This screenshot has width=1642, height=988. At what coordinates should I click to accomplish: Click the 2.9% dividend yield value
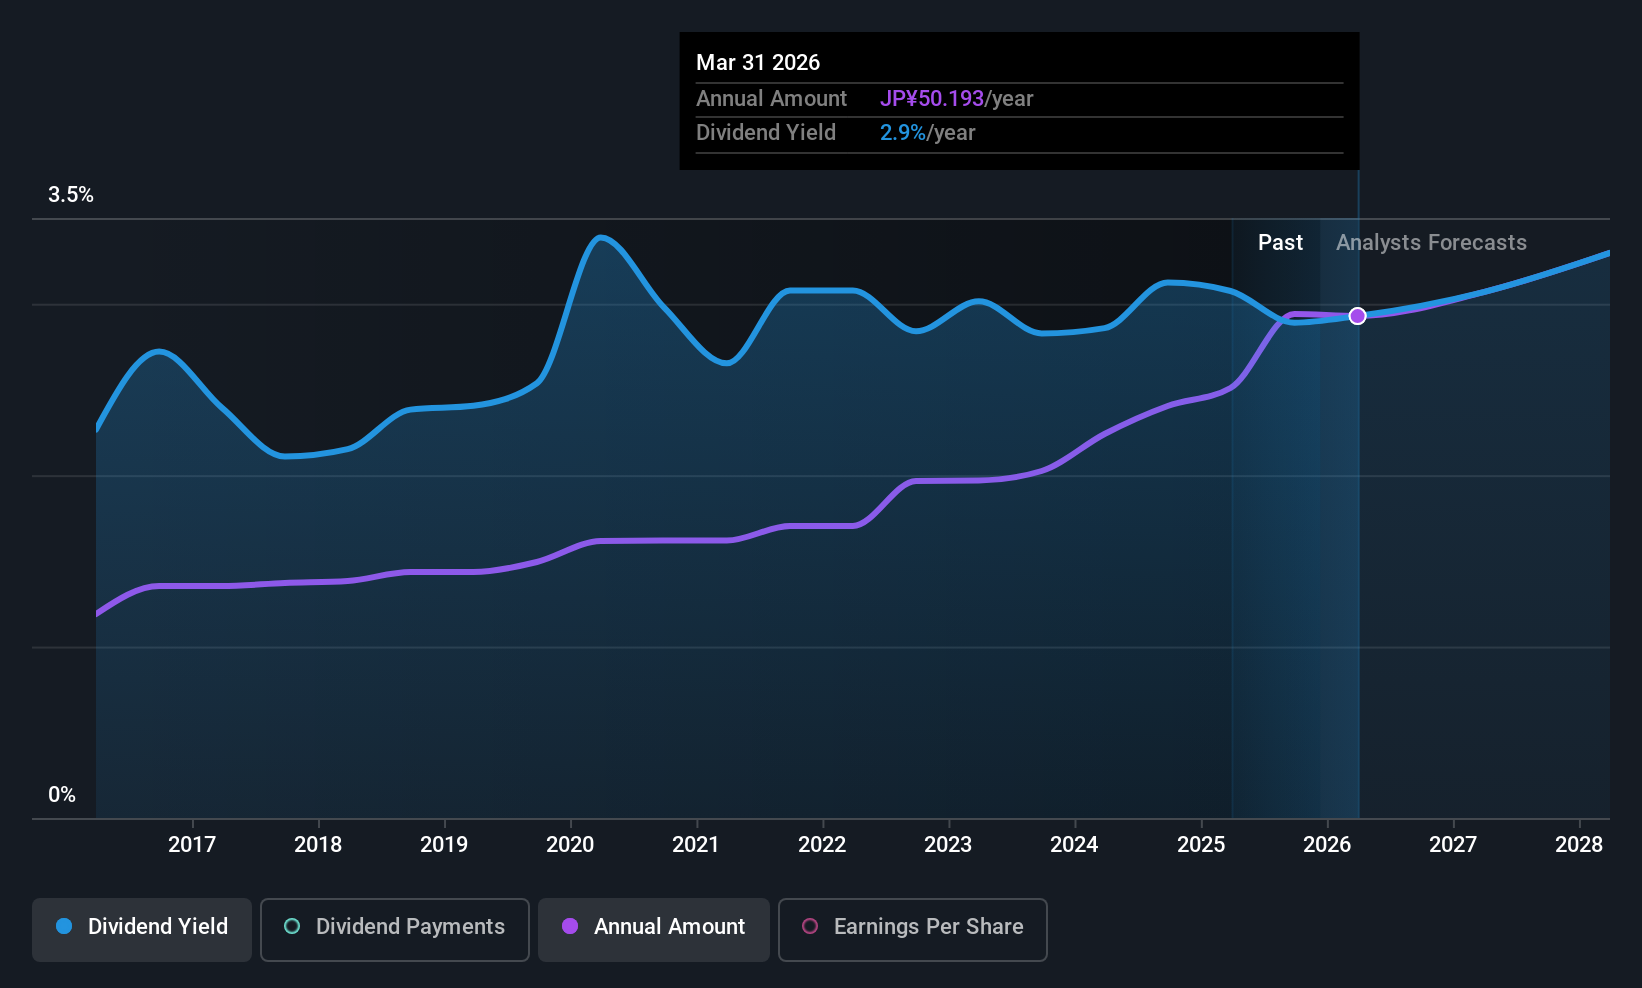tap(902, 133)
